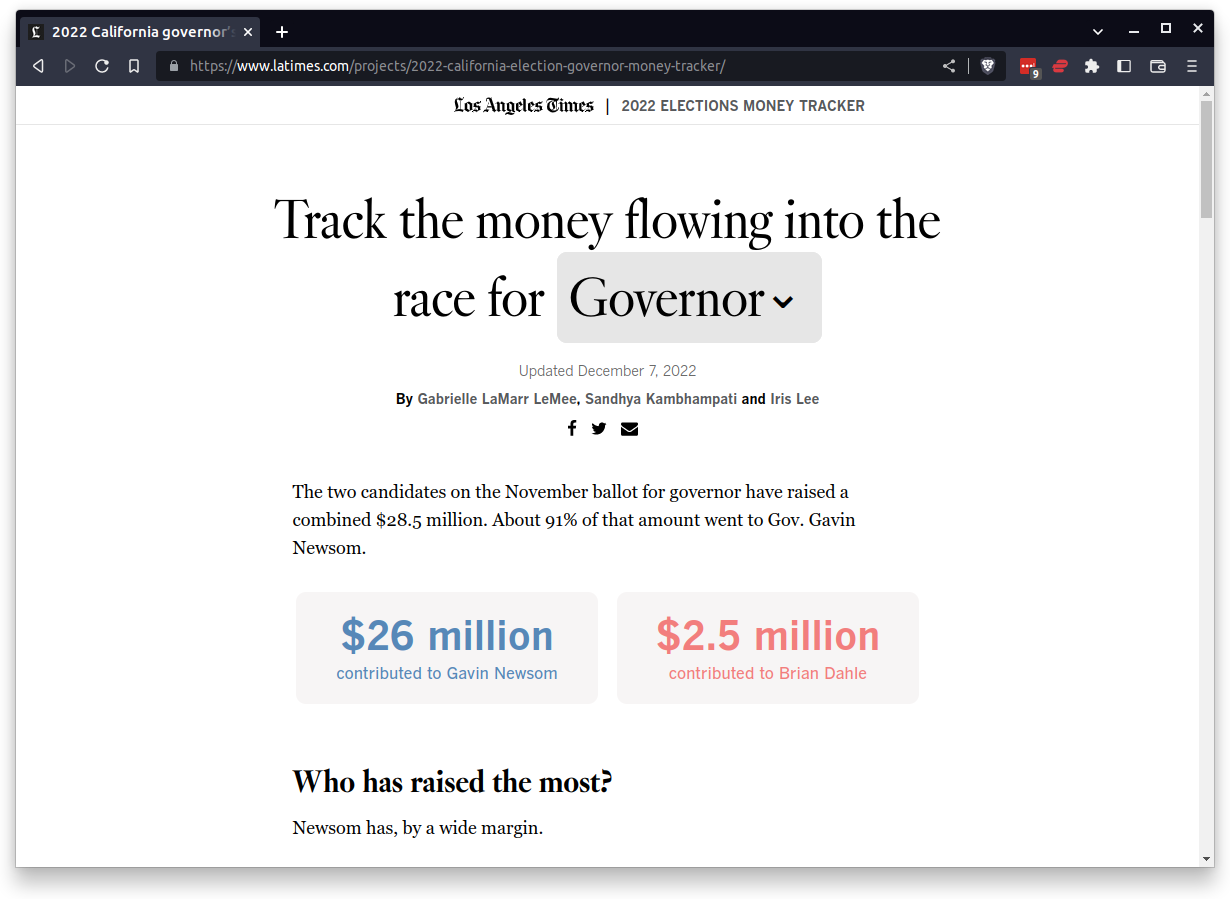Select the 2022 California governor tab

click(x=141, y=32)
